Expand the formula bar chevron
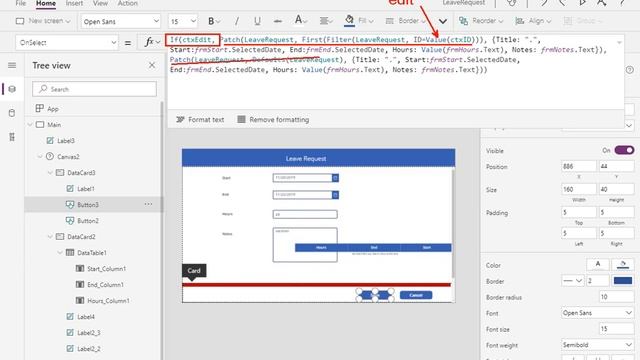 tap(619, 42)
